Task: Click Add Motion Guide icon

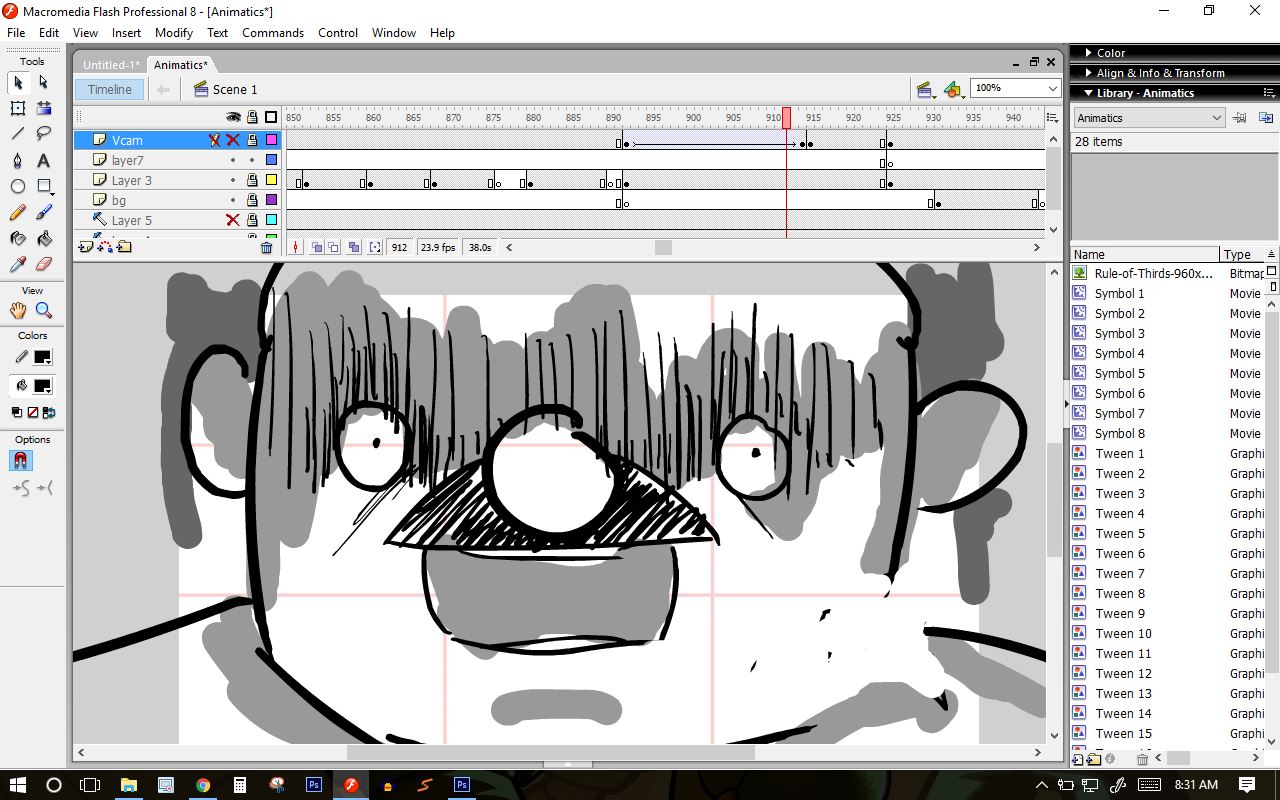Action: (x=105, y=247)
